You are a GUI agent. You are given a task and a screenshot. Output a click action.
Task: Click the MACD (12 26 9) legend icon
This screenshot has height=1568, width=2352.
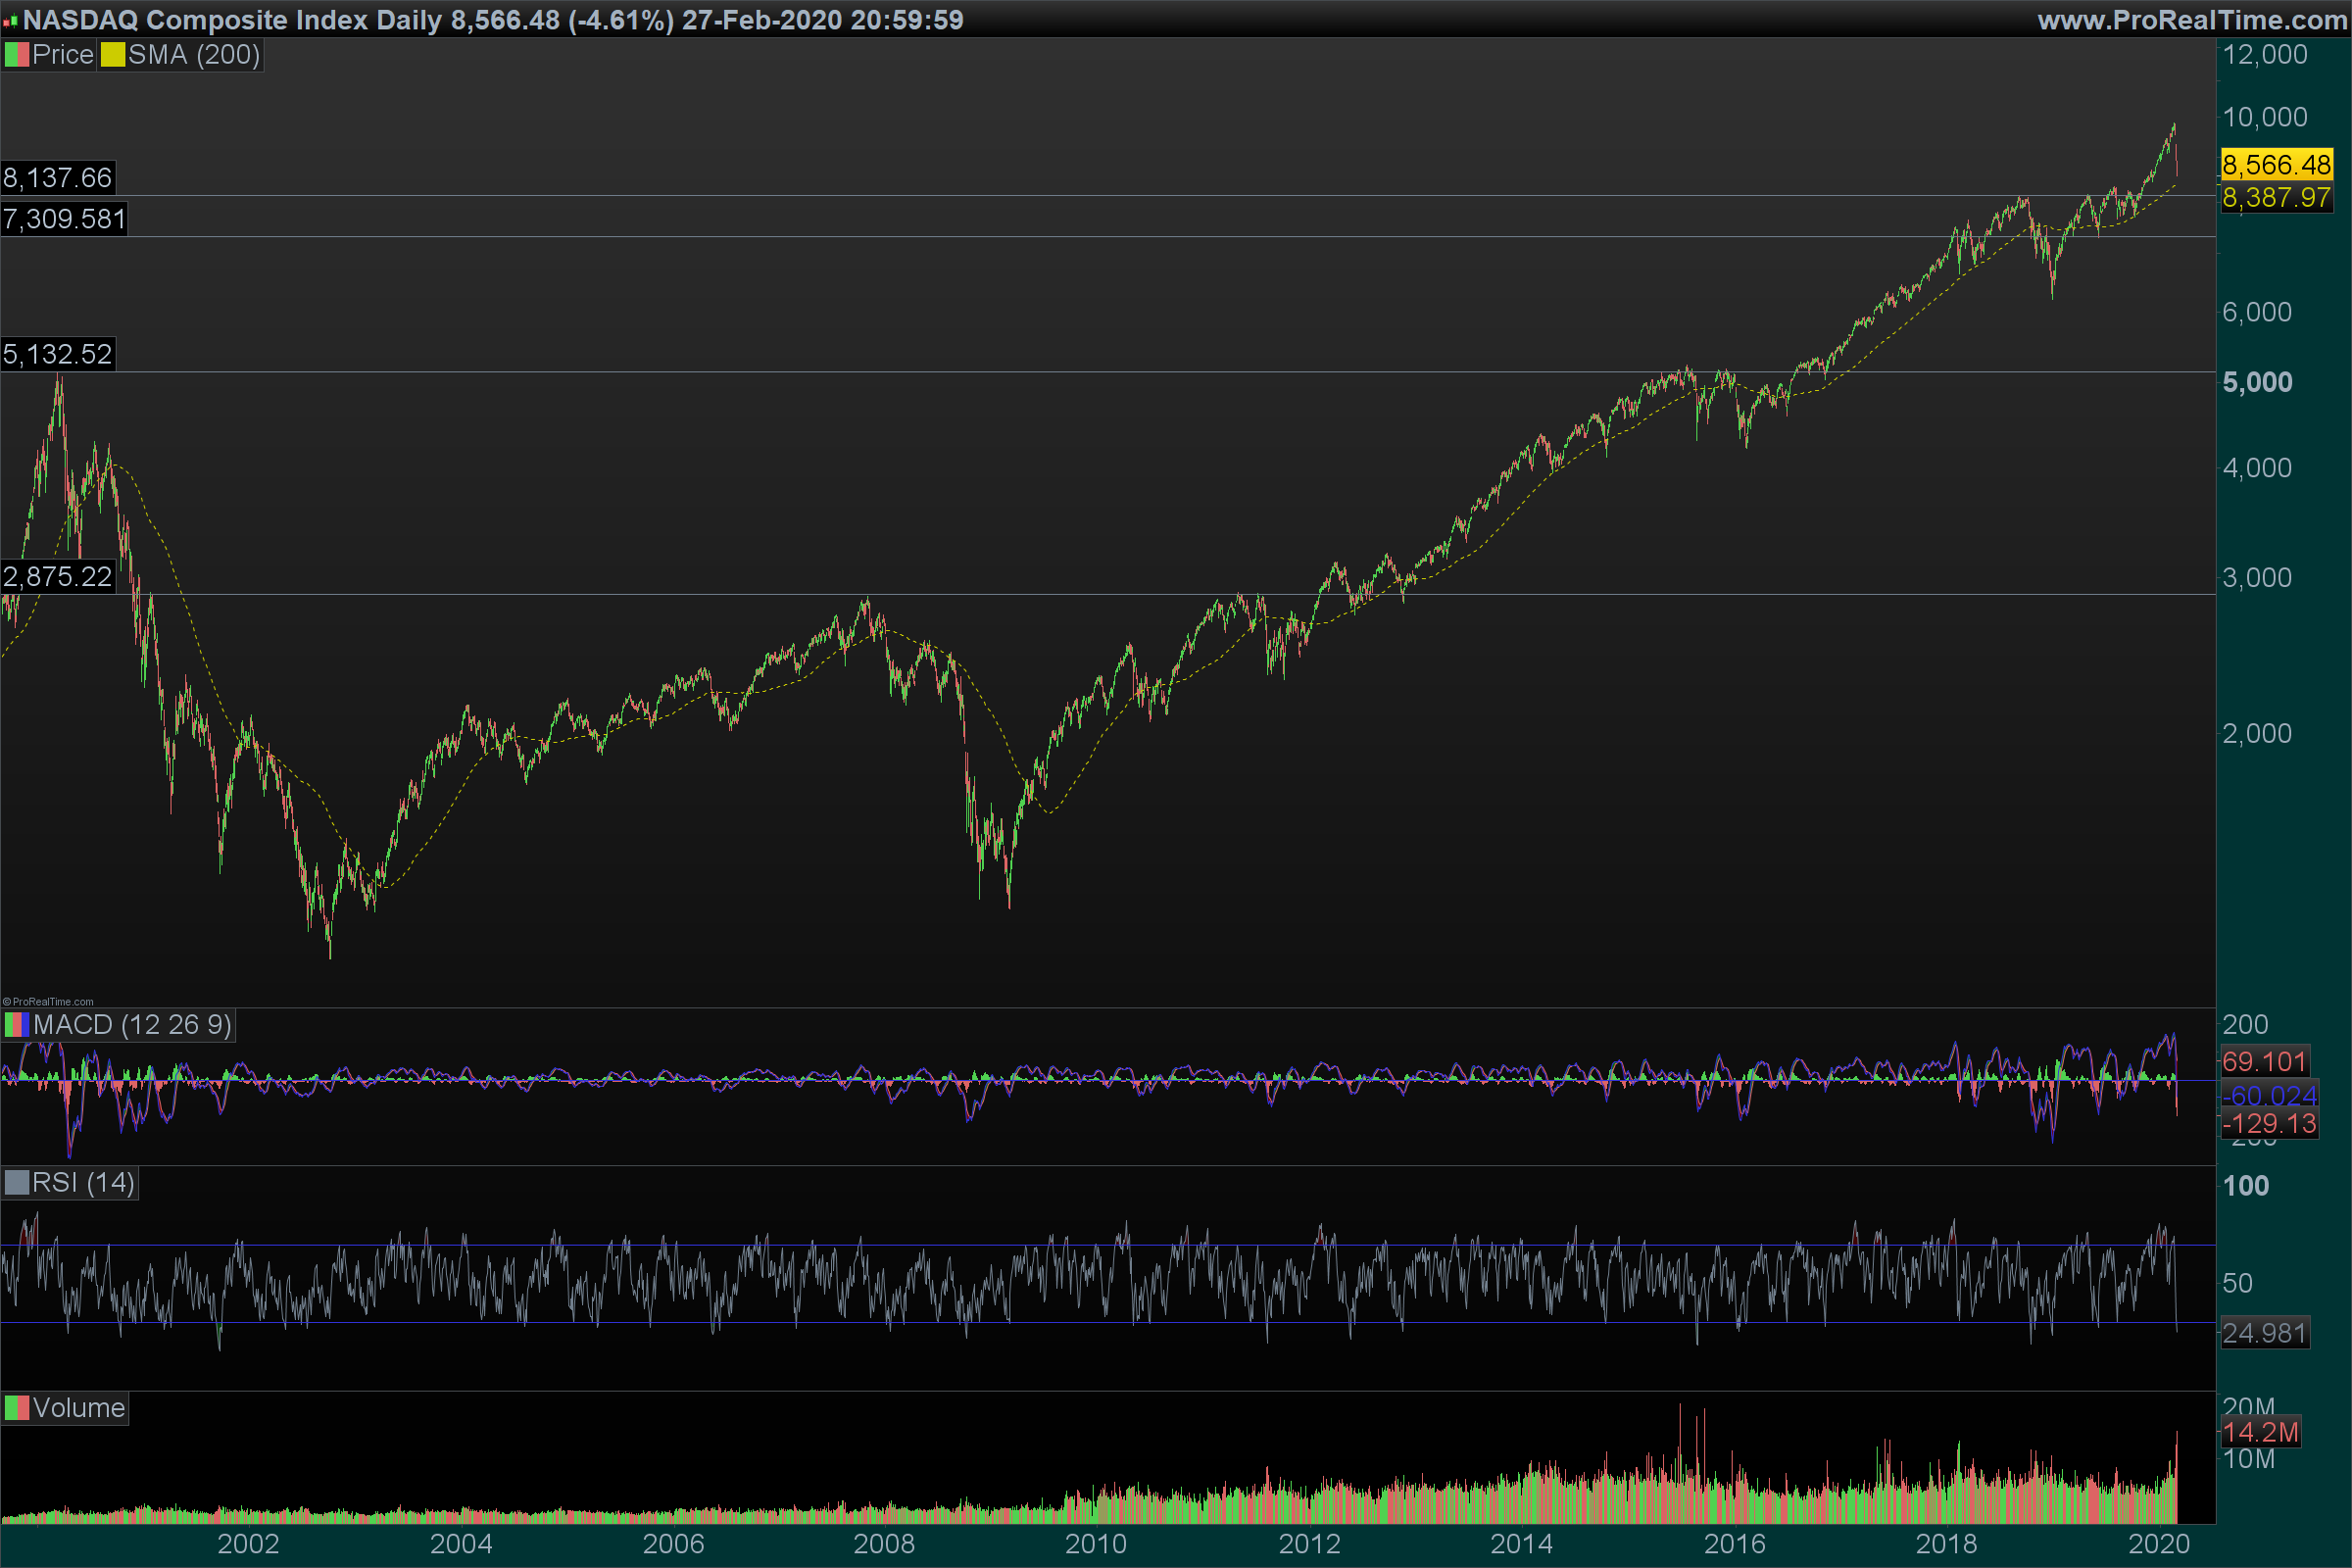click(17, 1025)
